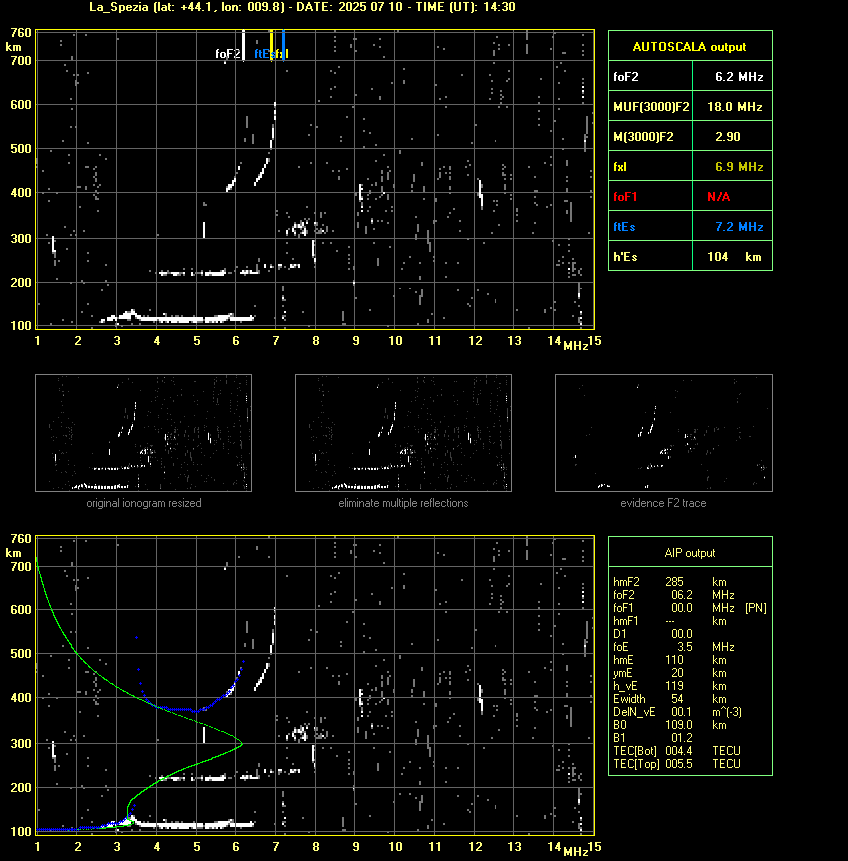Click the yellow fxI marker line on upper ionogram

pyautogui.click(x=271, y=45)
